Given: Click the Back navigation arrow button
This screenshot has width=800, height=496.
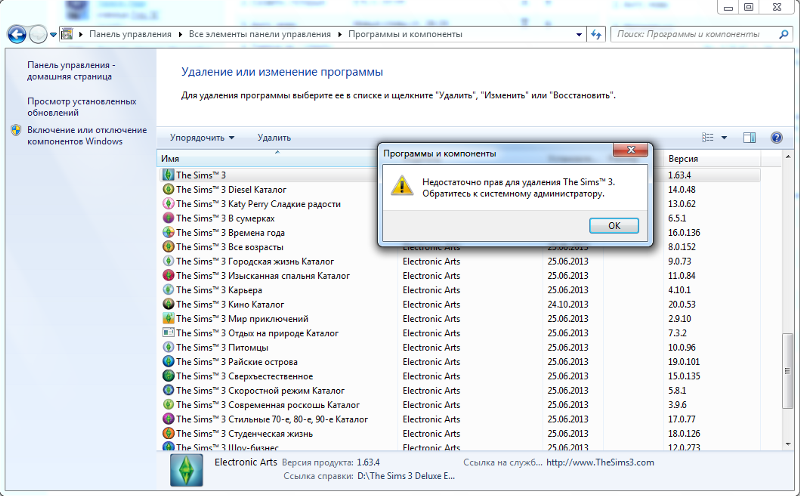Looking at the screenshot, I should click(x=17, y=35).
